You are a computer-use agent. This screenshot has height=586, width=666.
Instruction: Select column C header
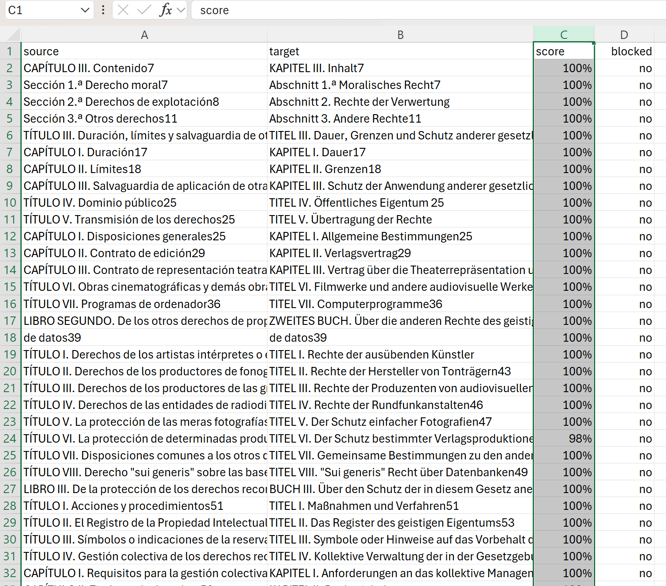pos(564,35)
